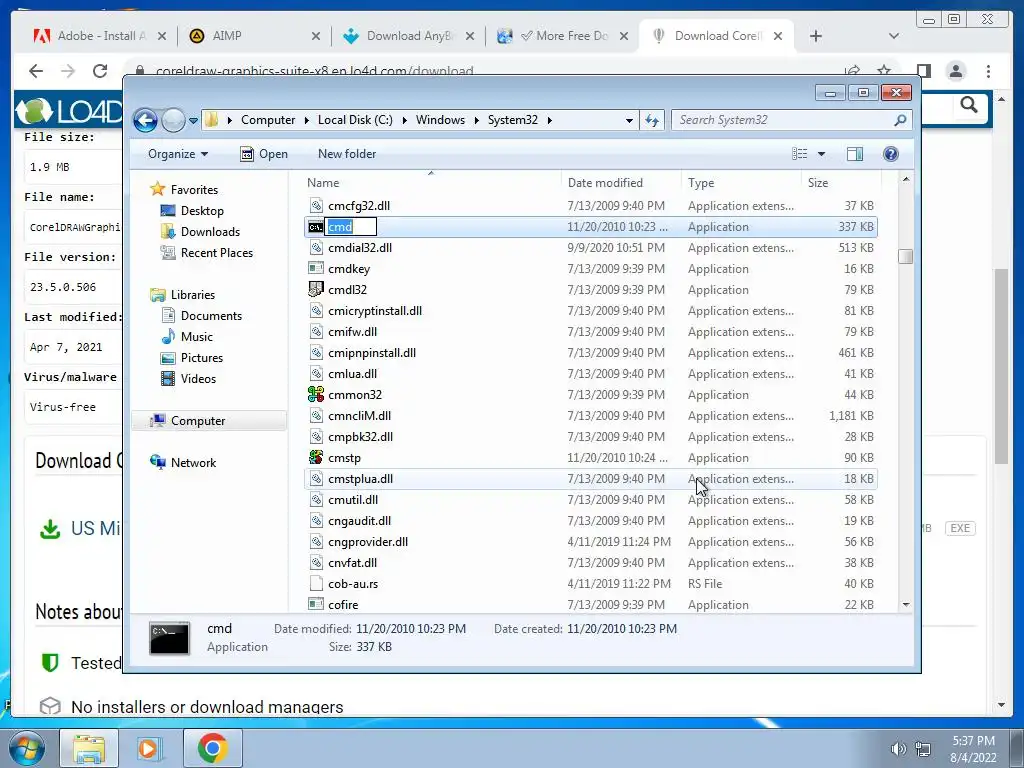Click Computer breadcrumb in address bar

click(268, 120)
